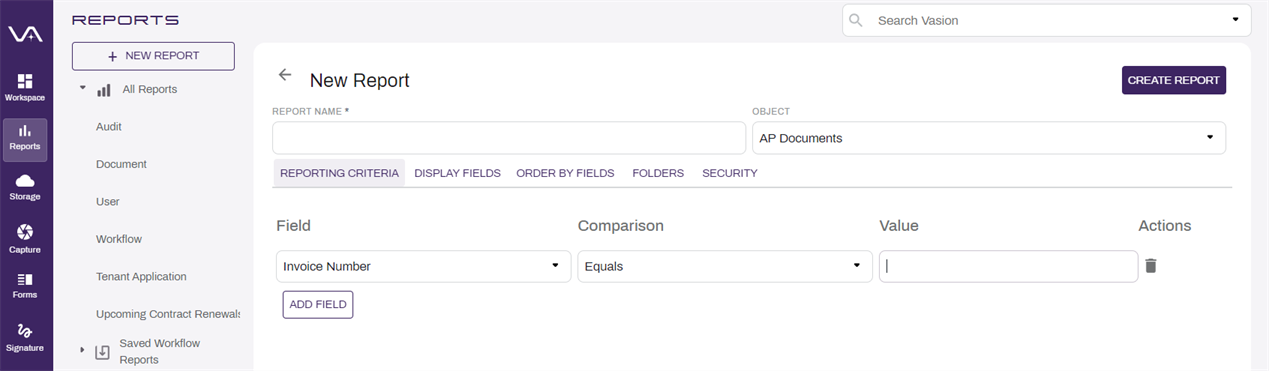Viewport: 1269px width, 371px height.
Task: Click the criteria Value input field
Action: tap(1008, 266)
